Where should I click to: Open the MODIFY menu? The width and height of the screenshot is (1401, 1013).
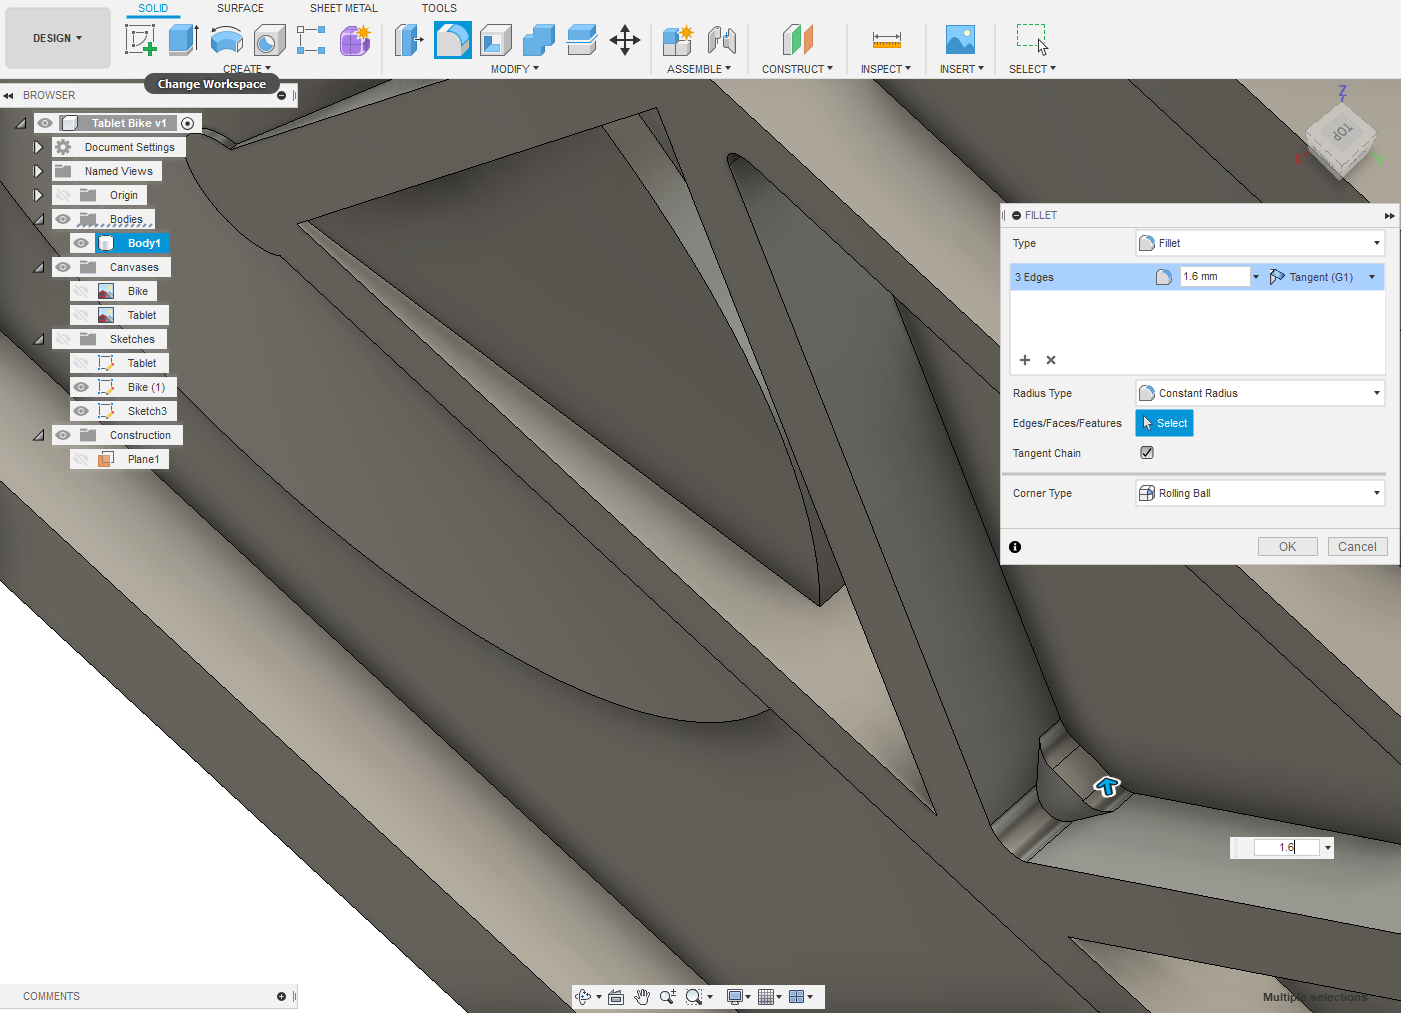coord(515,69)
